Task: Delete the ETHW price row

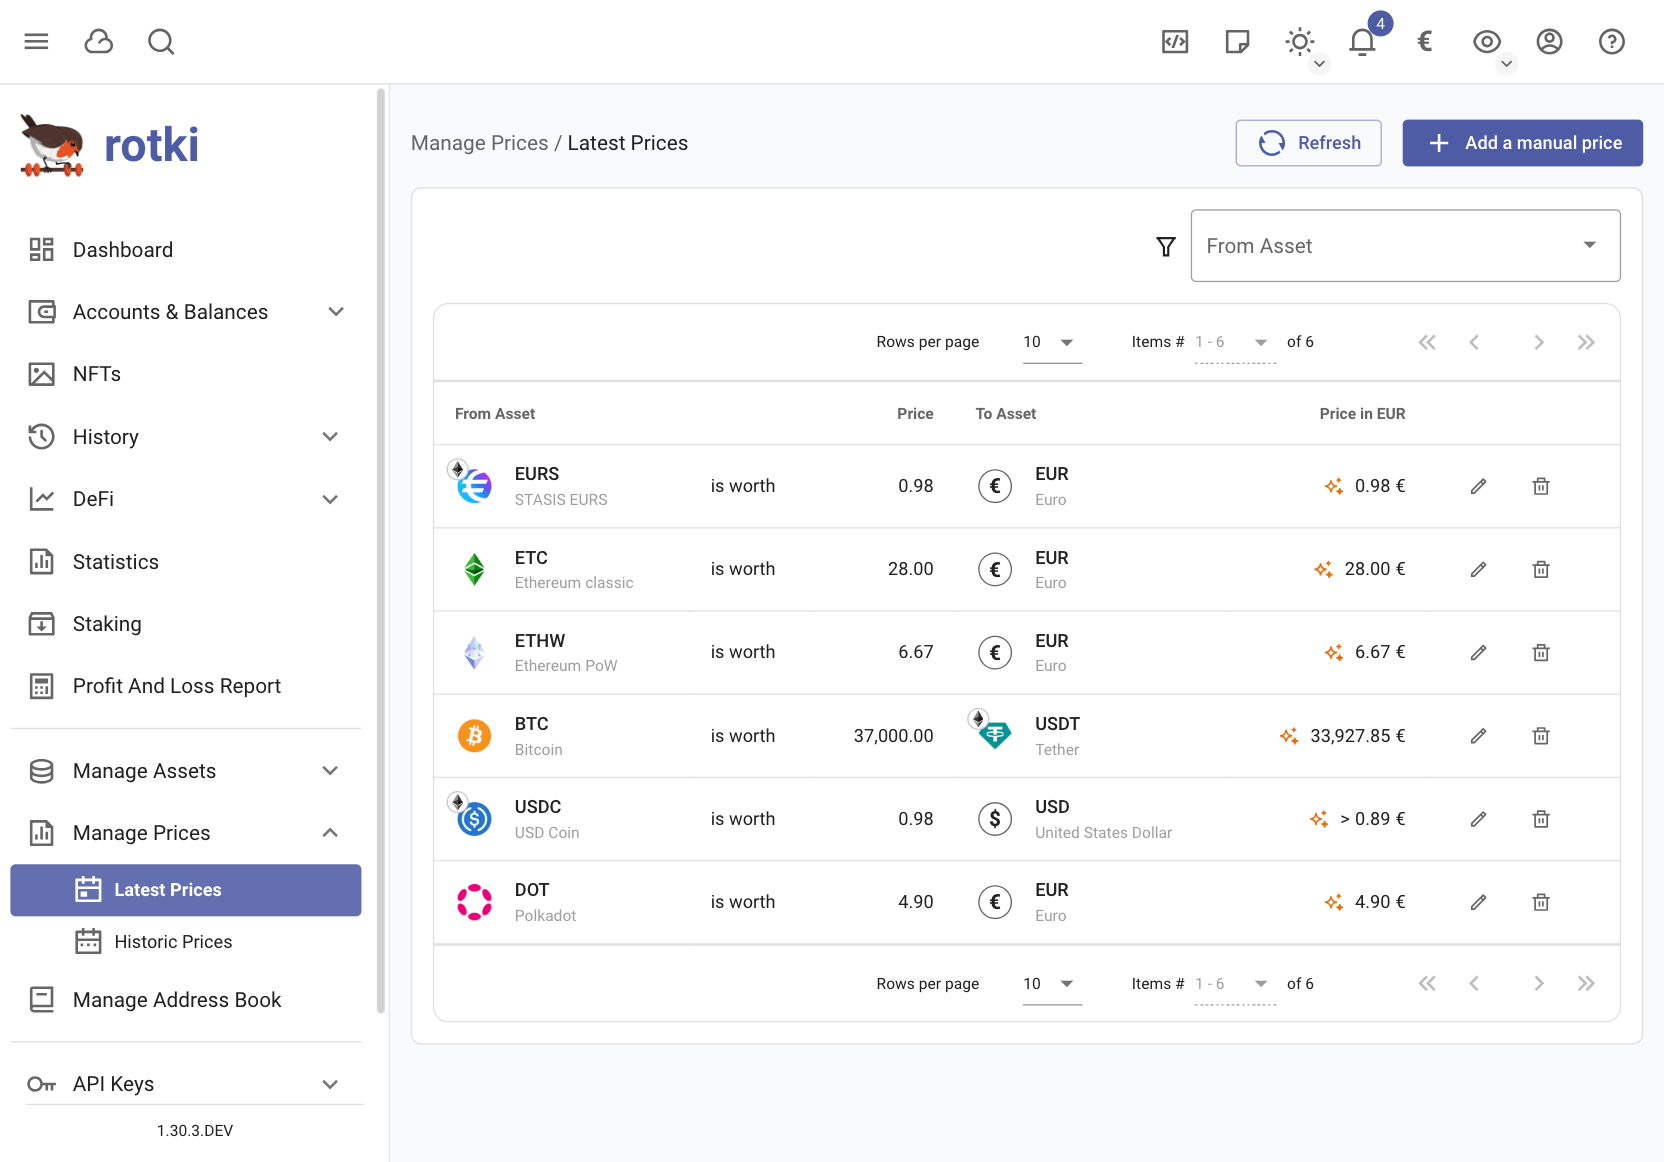Action: click(1541, 652)
